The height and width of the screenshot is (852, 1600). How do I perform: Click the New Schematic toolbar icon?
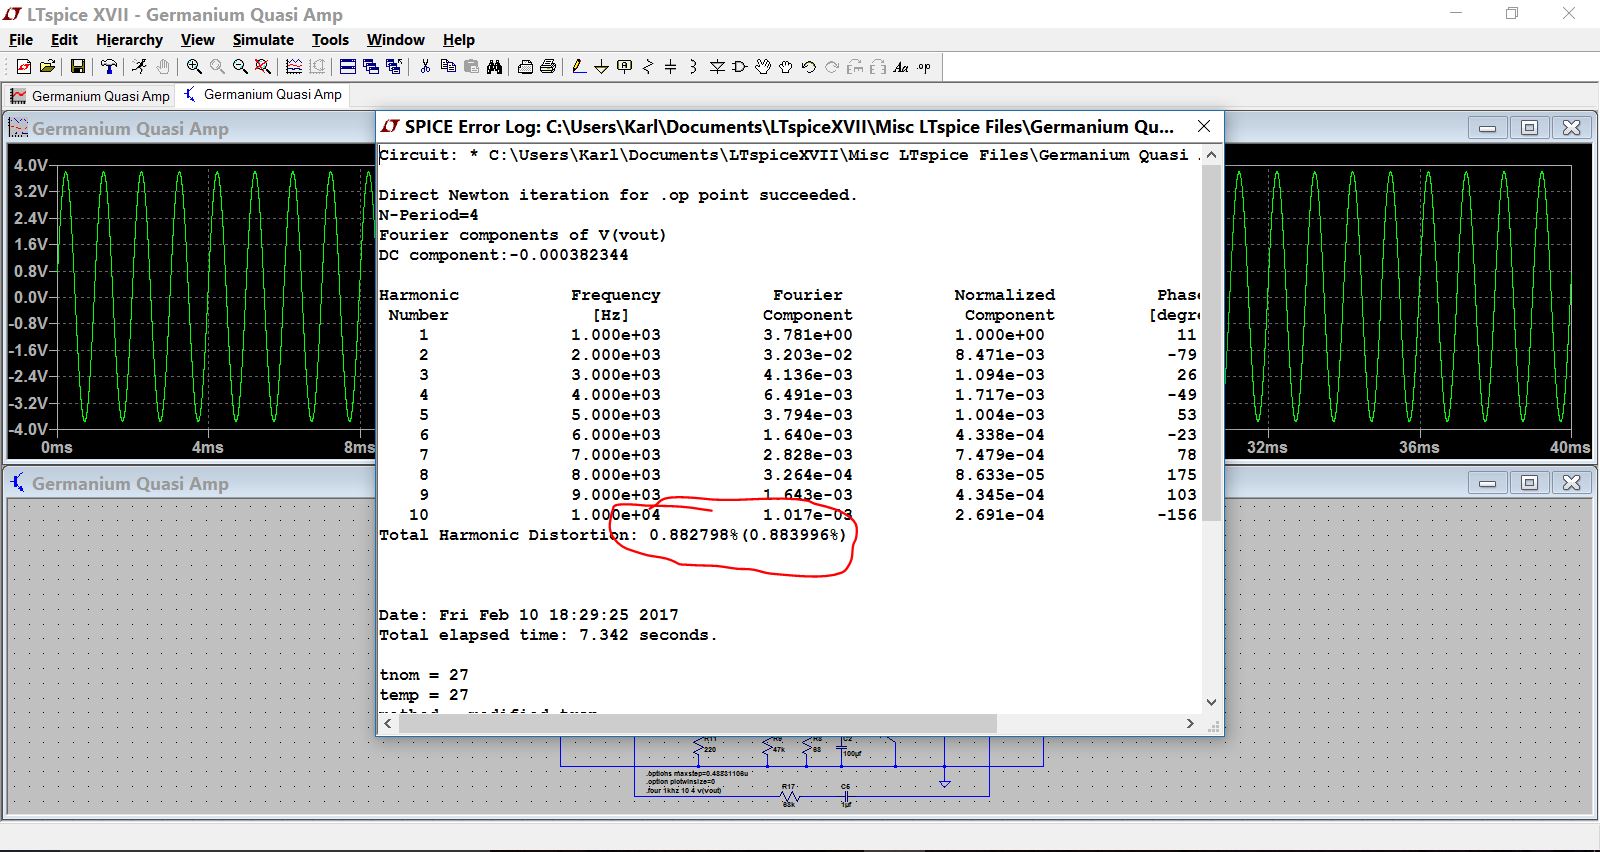24,67
